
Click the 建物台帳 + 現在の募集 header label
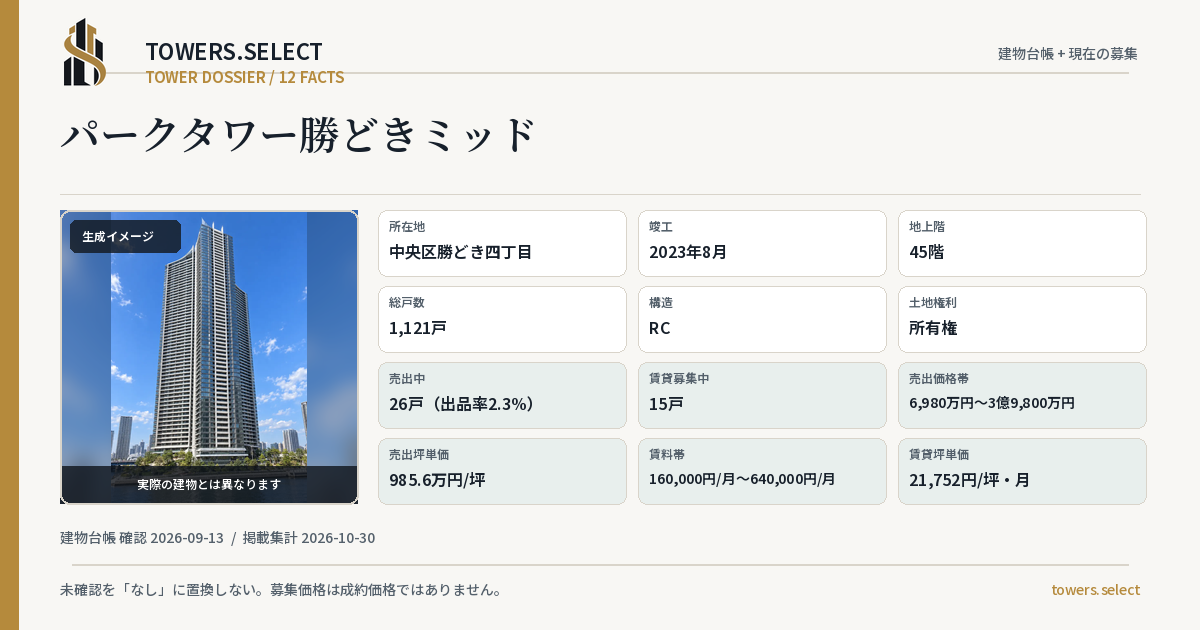[1068, 54]
